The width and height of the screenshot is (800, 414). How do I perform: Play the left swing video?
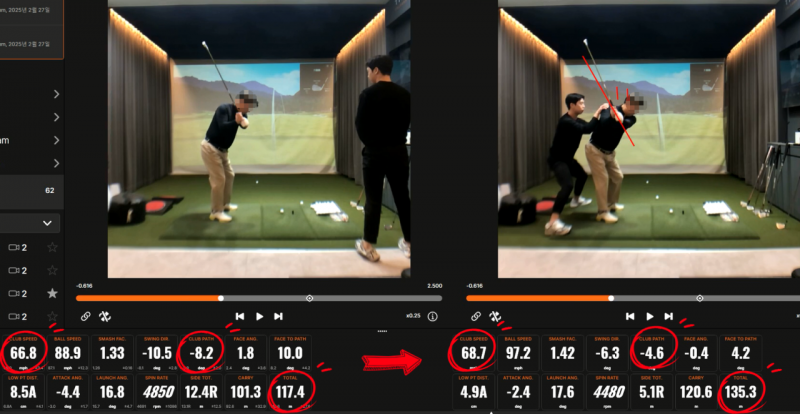click(x=259, y=316)
